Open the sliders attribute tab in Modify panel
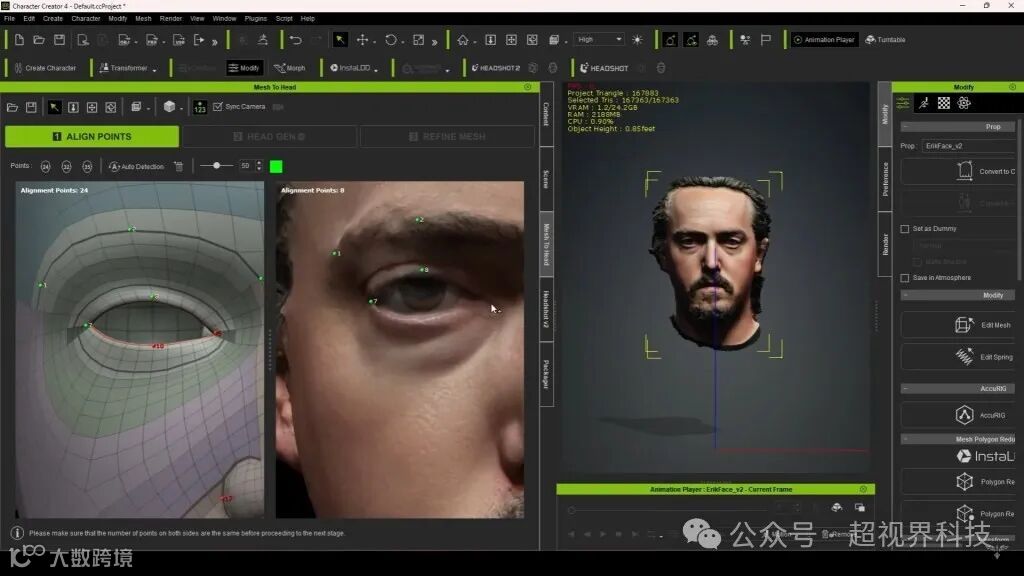Image resolution: width=1024 pixels, height=576 pixels. [x=903, y=103]
